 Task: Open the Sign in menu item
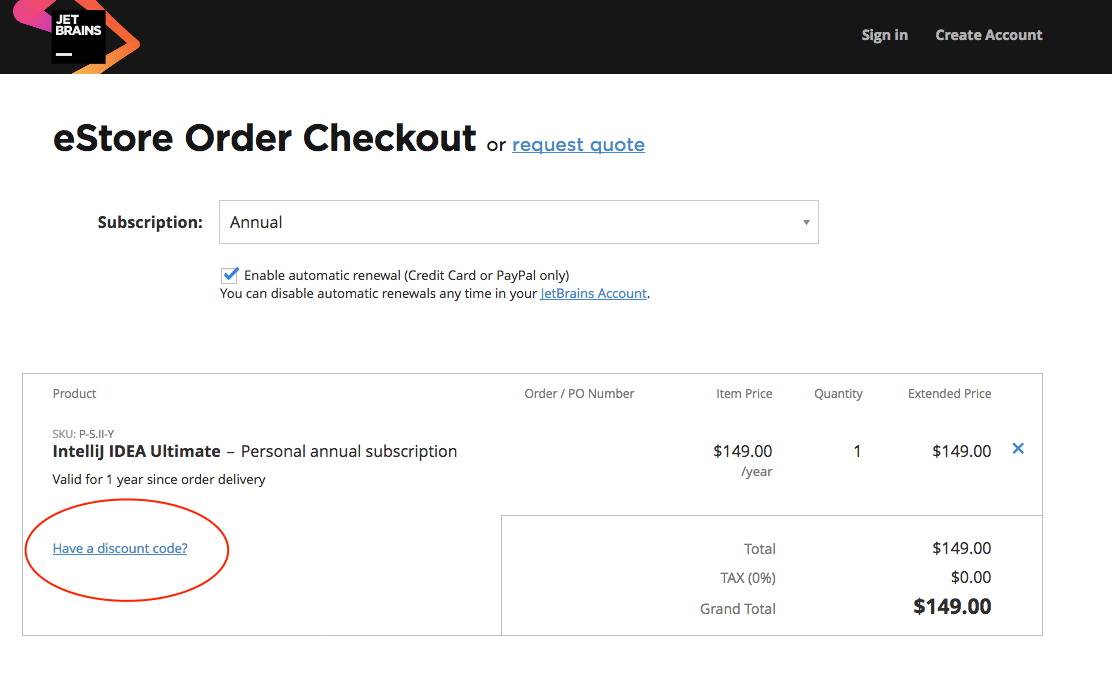(x=884, y=35)
